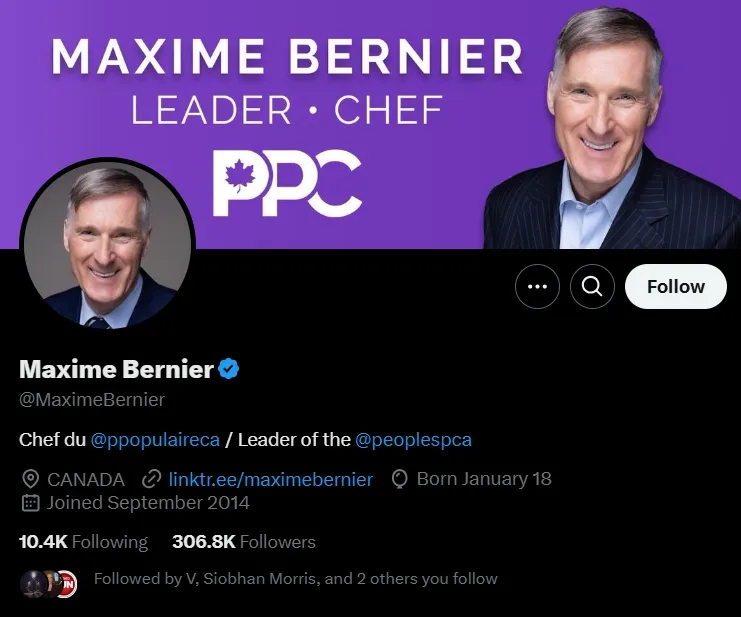Image resolution: width=741 pixels, height=617 pixels.
Task: Click the location pin icon beside CANADA
Action: (30, 479)
